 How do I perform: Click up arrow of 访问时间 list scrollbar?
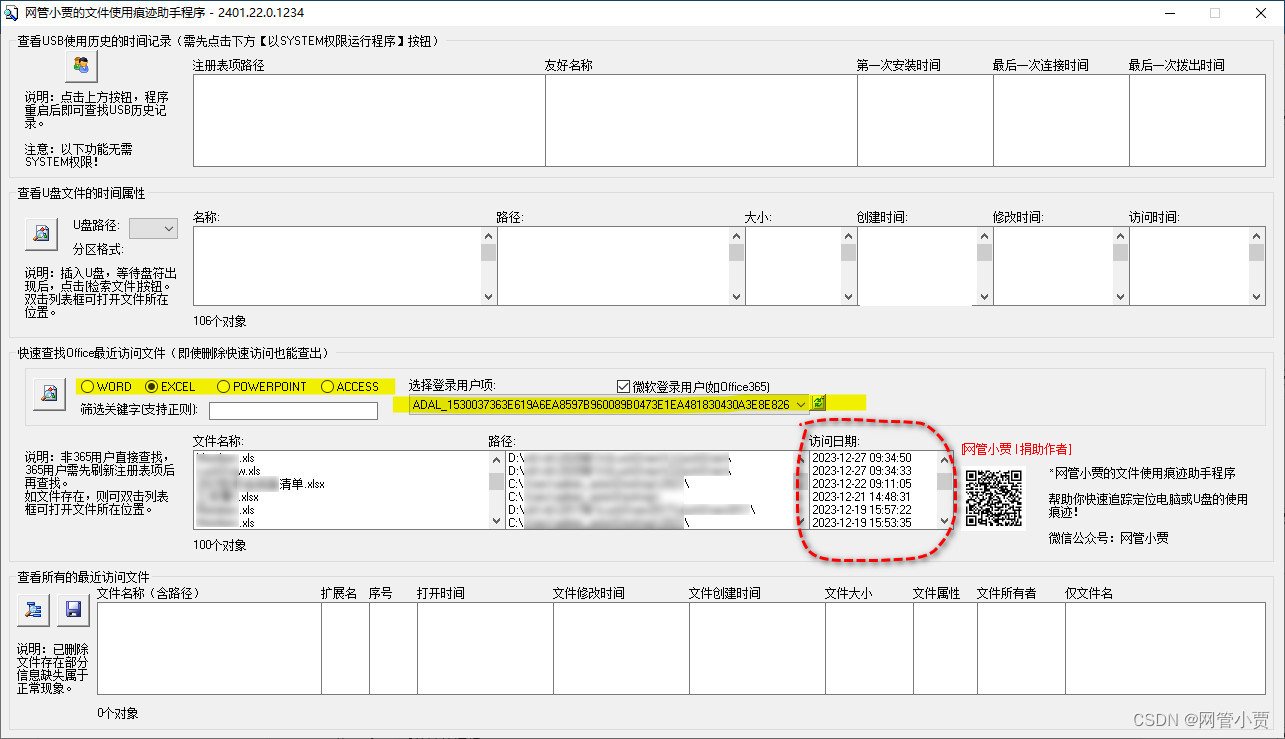pyautogui.click(x=1257, y=236)
